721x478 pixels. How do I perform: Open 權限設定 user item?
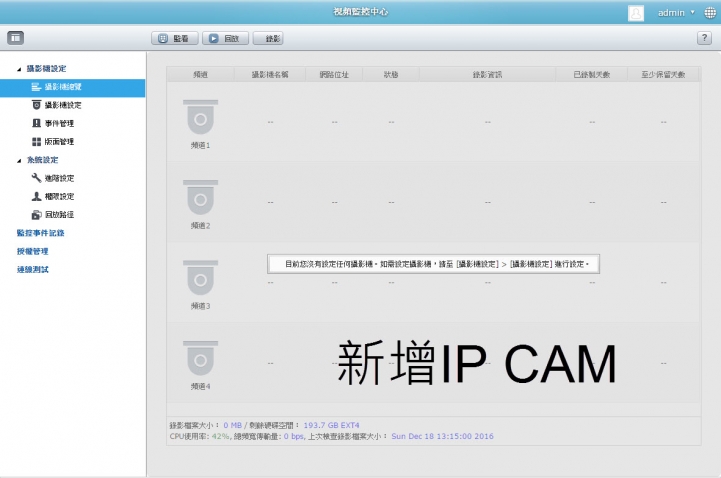click(x=53, y=197)
